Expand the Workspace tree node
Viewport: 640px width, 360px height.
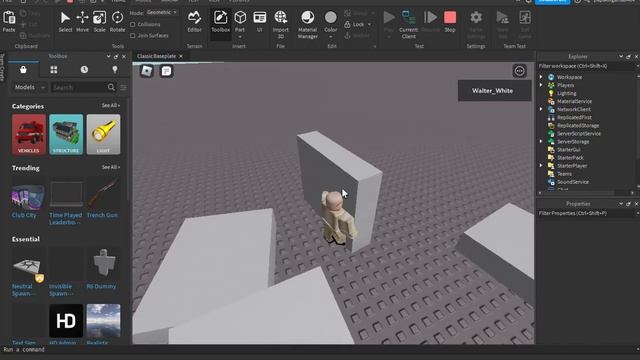click(541, 77)
